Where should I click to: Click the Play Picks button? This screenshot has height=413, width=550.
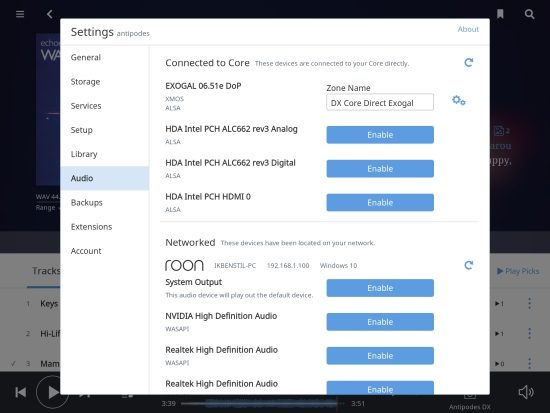[518, 271]
